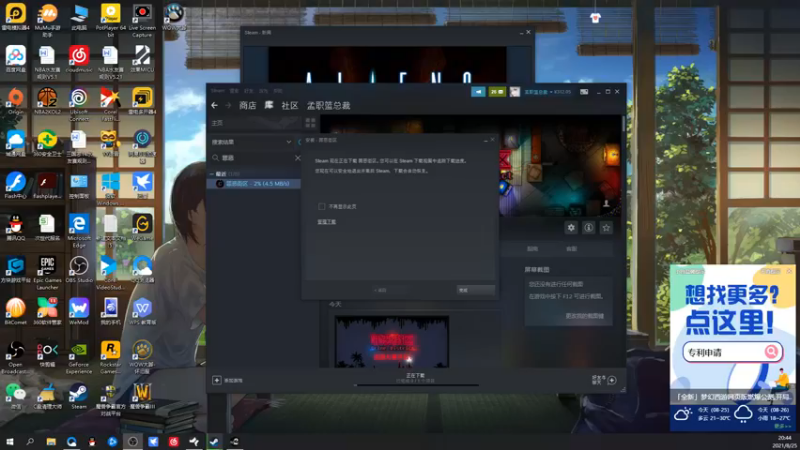Click Steam announcements megaphone button
The height and width of the screenshot is (450, 800).
(478, 92)
